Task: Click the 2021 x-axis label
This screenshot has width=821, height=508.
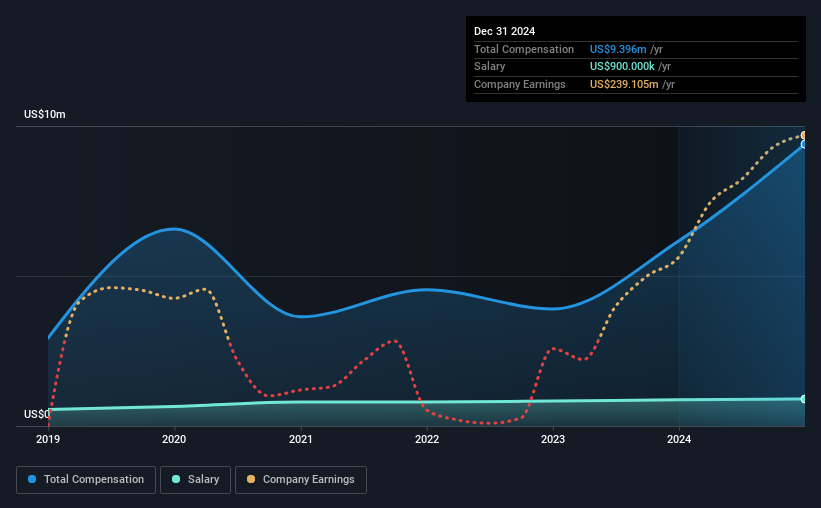Action: point(301,439)
